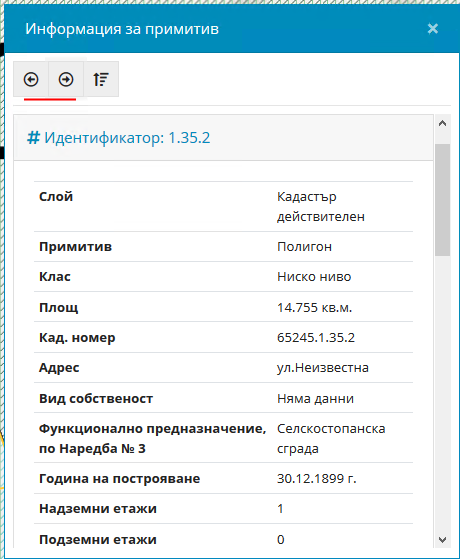This screenshot has width=460, height=559.
Task: Click the Адрес value ул.Неизвестна
Action: (323, 368)
